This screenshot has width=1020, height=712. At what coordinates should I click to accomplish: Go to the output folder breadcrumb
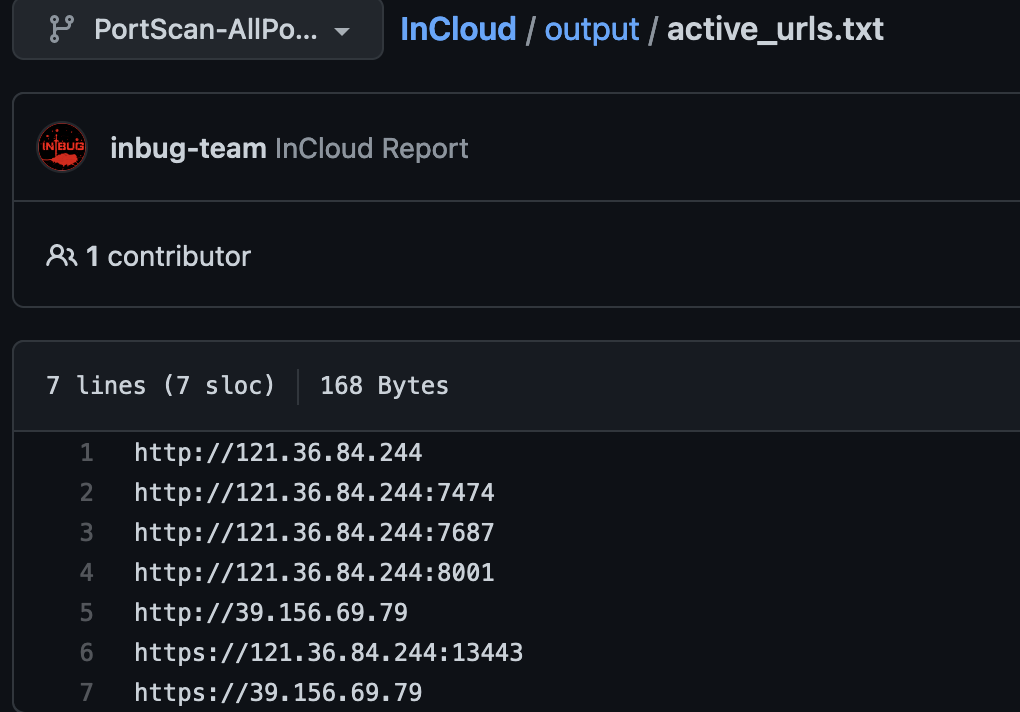[x=591, y=29]
